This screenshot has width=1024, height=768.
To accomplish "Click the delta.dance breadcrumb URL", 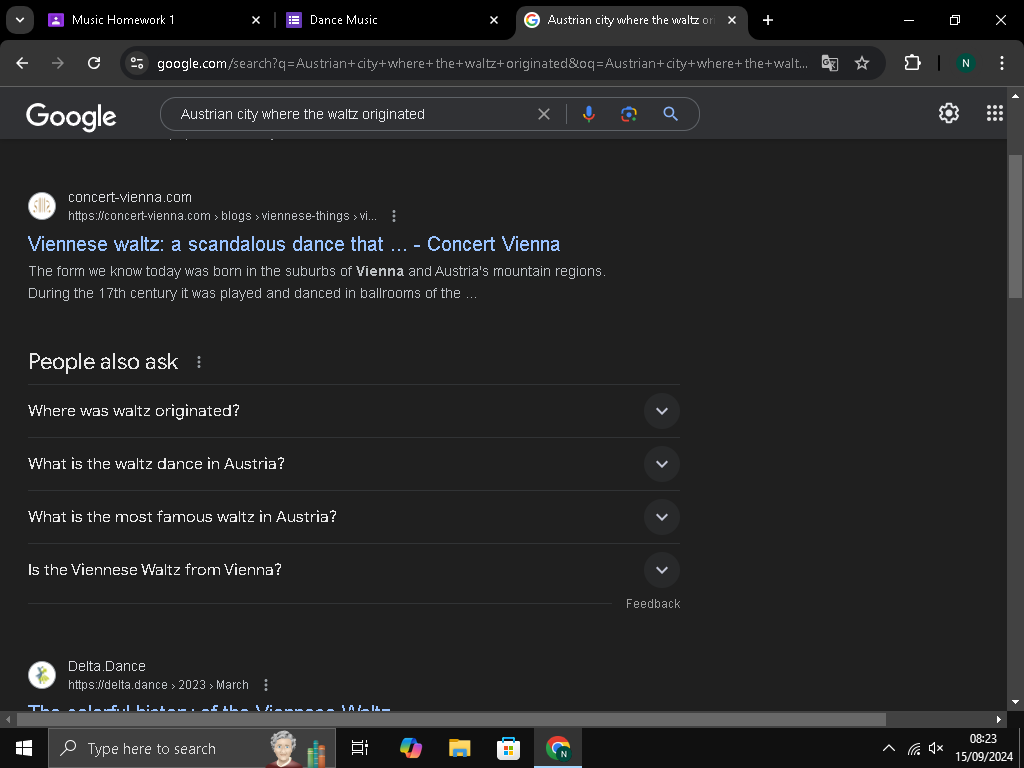I will (x=158, y=684).
